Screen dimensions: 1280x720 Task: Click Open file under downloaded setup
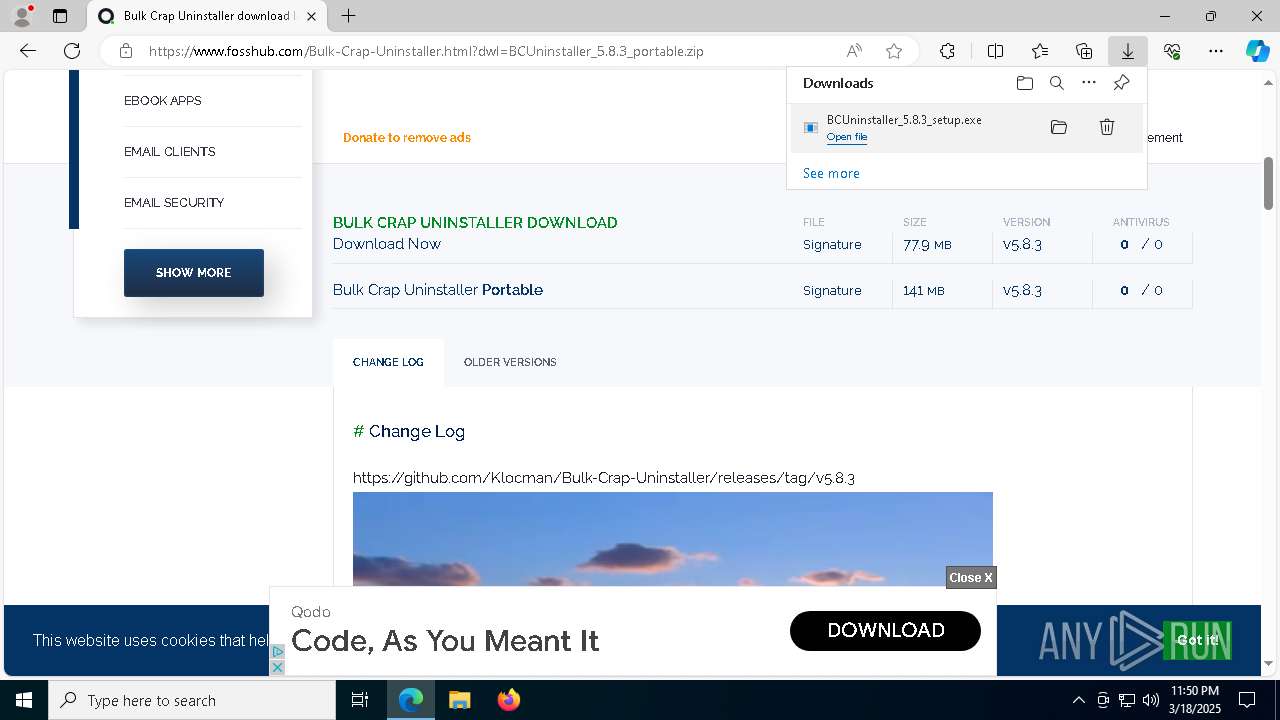coord(847,137)
